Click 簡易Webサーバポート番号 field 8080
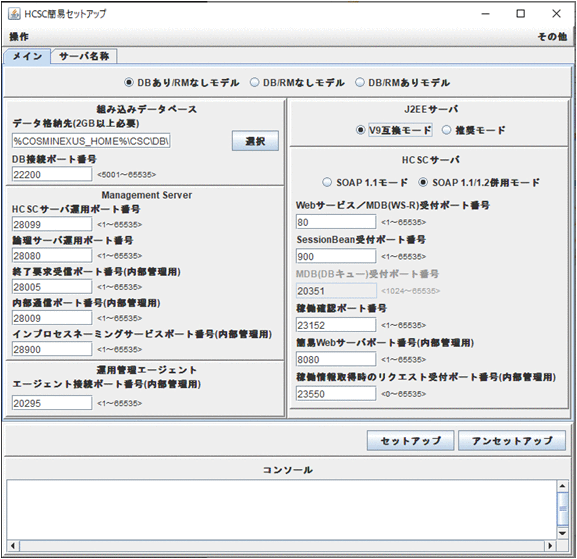 (336, 359)
